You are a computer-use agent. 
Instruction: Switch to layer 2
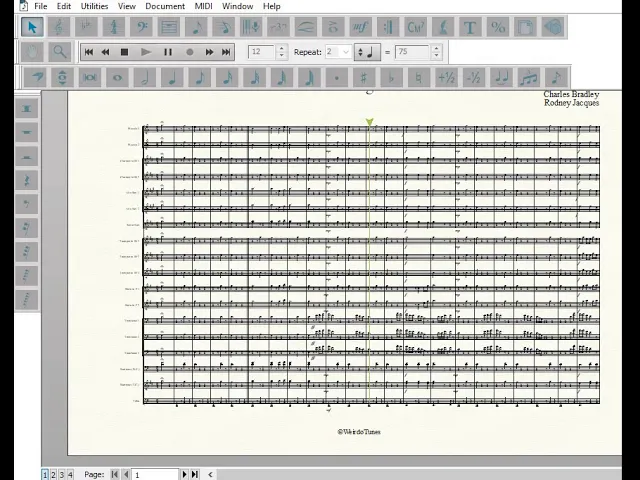(53, 474)
